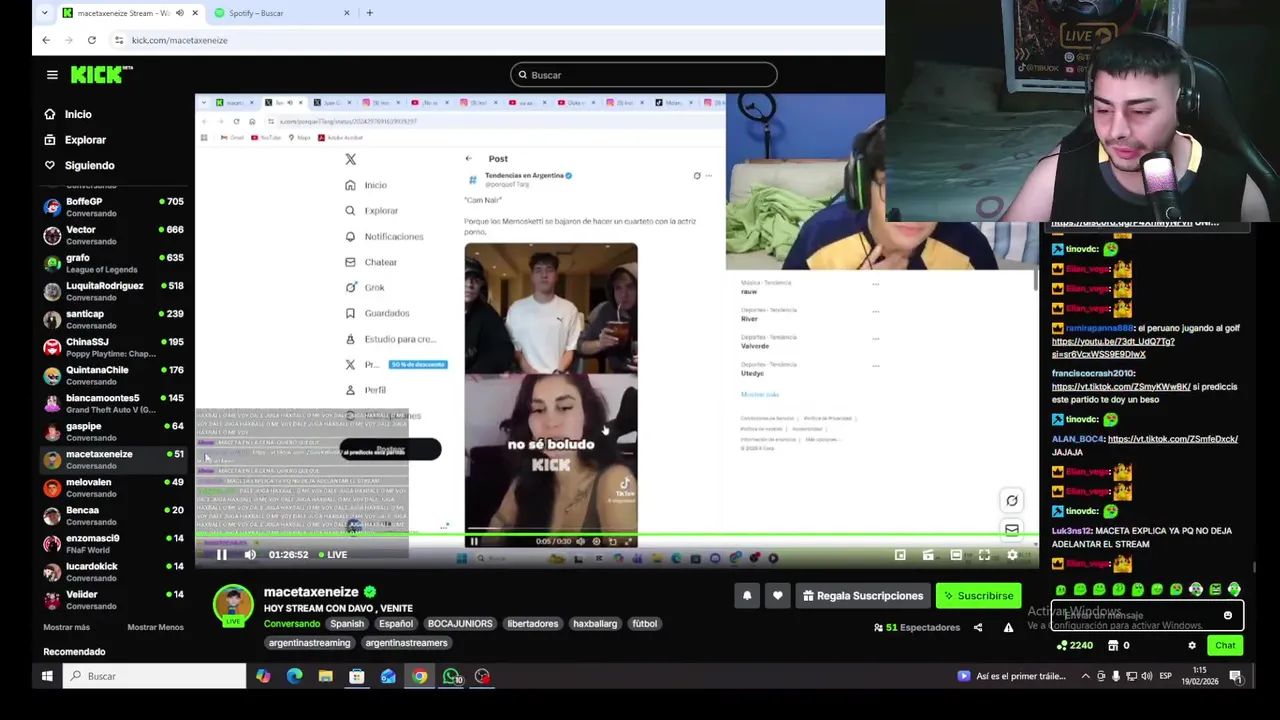This screenshot has width=1280, height=720.
Task: Open chat settings gear icon
Action: tap(1192, 646)
